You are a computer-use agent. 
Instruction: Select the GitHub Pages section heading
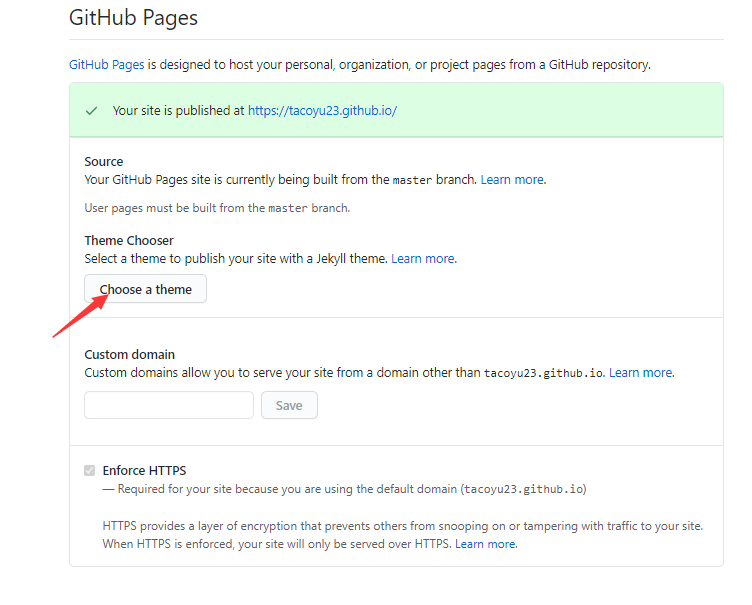pos(133,18)
